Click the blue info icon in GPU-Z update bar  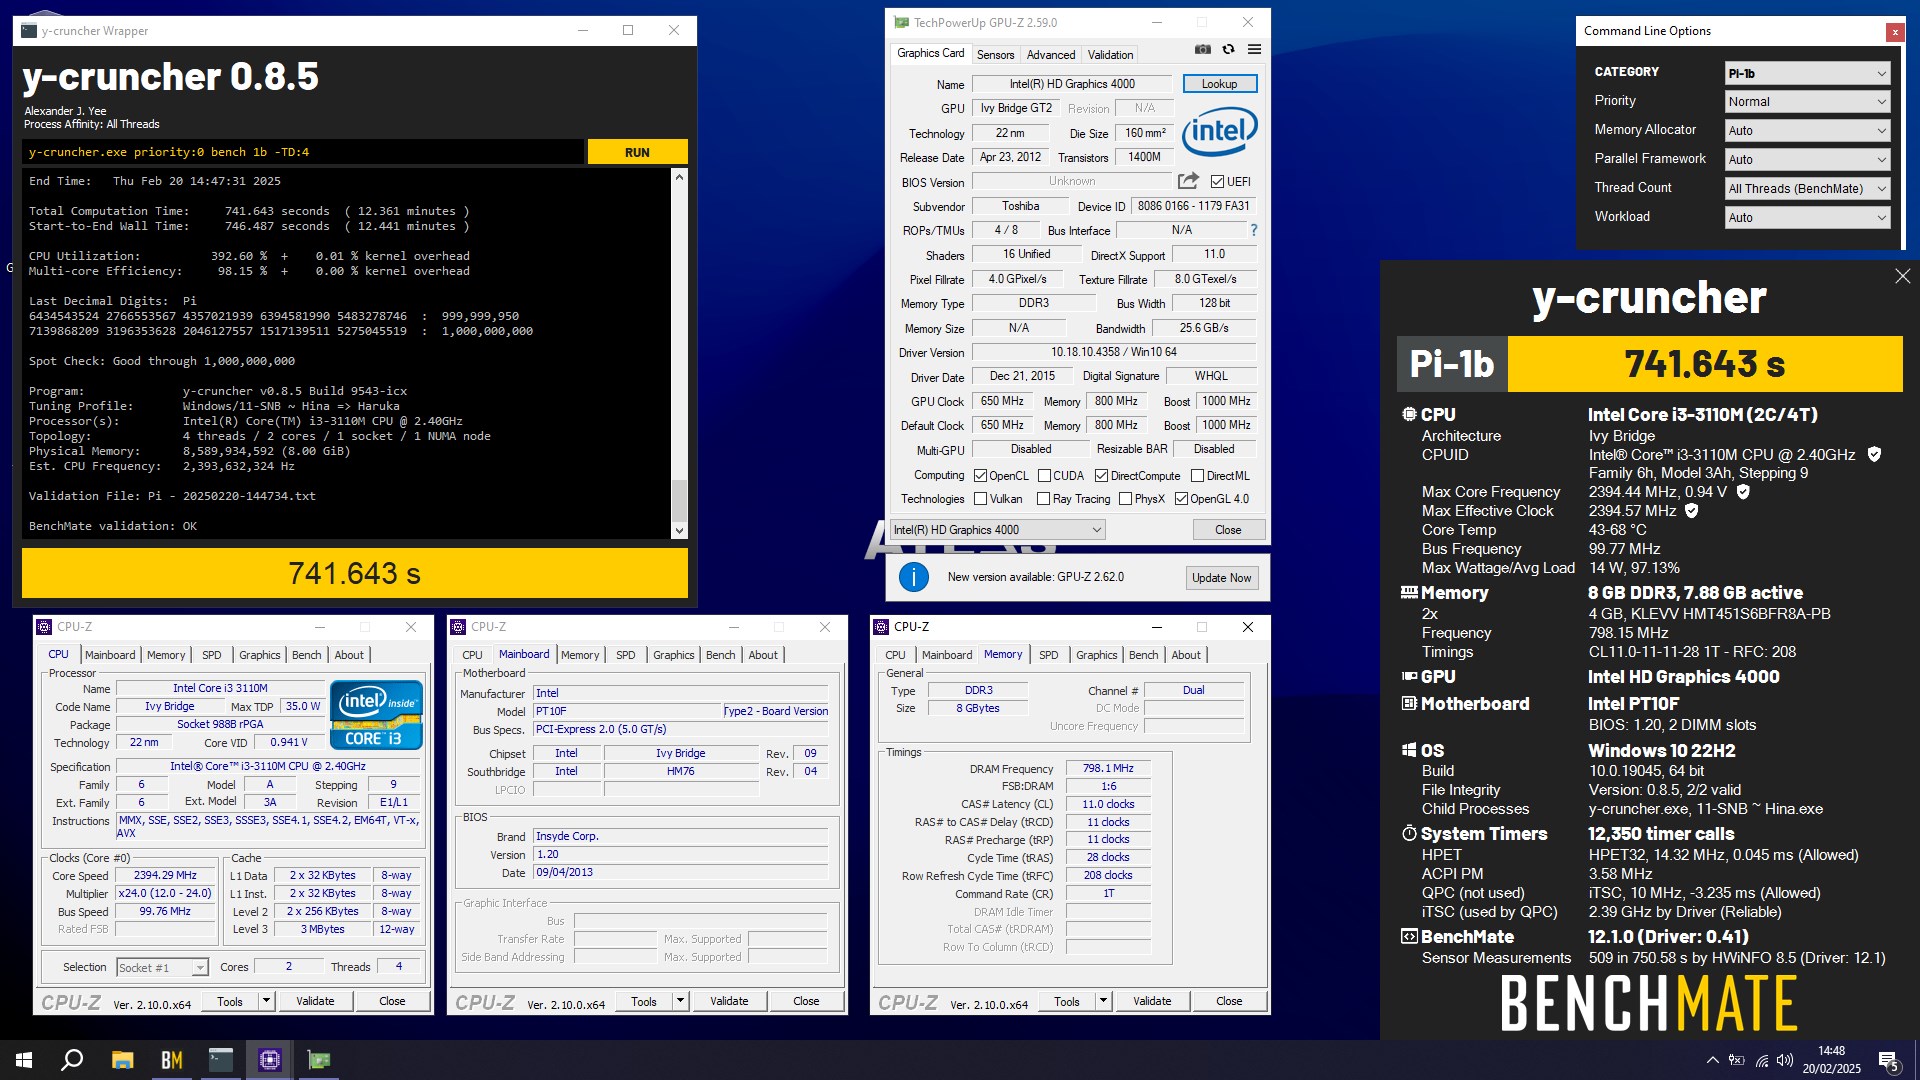coord(913,577)
